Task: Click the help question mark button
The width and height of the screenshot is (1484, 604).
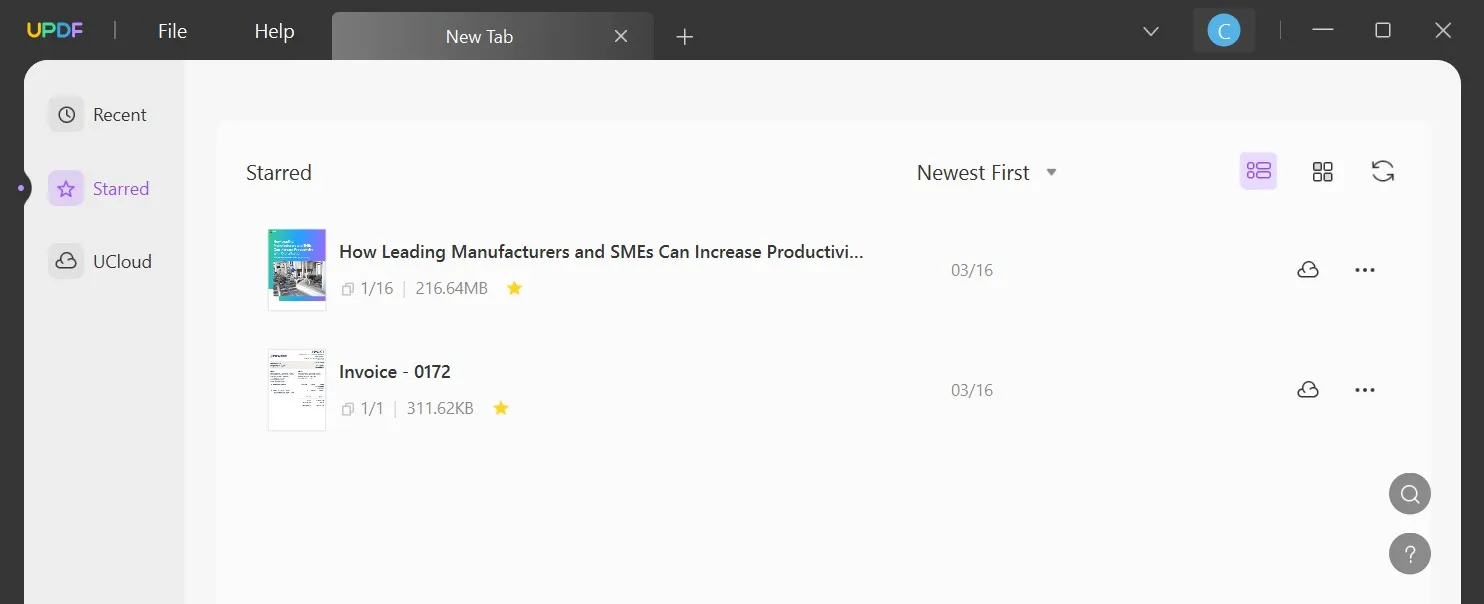Action: pyautogui.click(x=1409, y=553)
